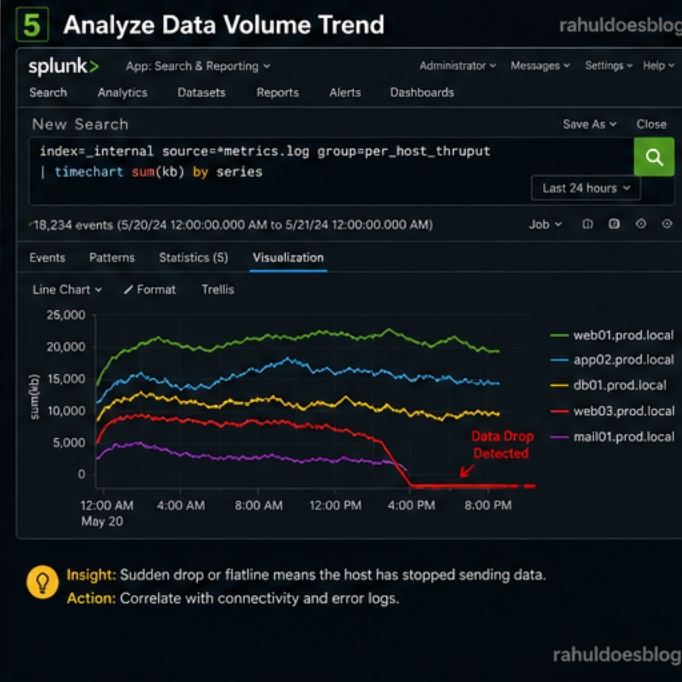
Task: Expand the Job menu
Action: (x=545, y=224)
